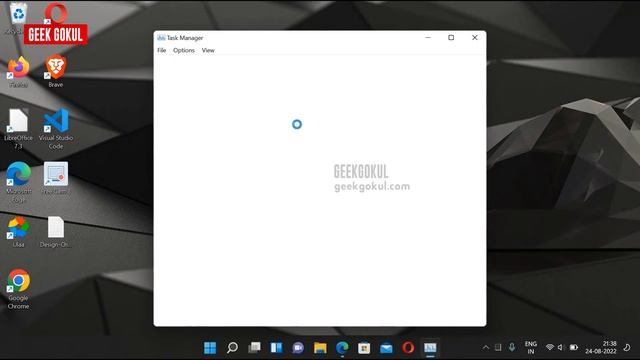Open volume speaker tray icon

[x=561, y=347]
